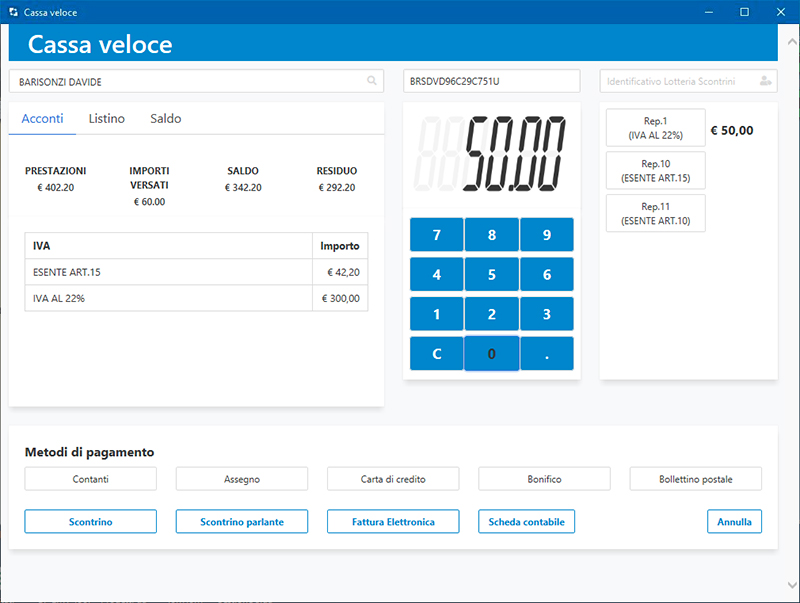
Task: Click the person icon in Lotteria Scontrini field
Action: [765, 81]
